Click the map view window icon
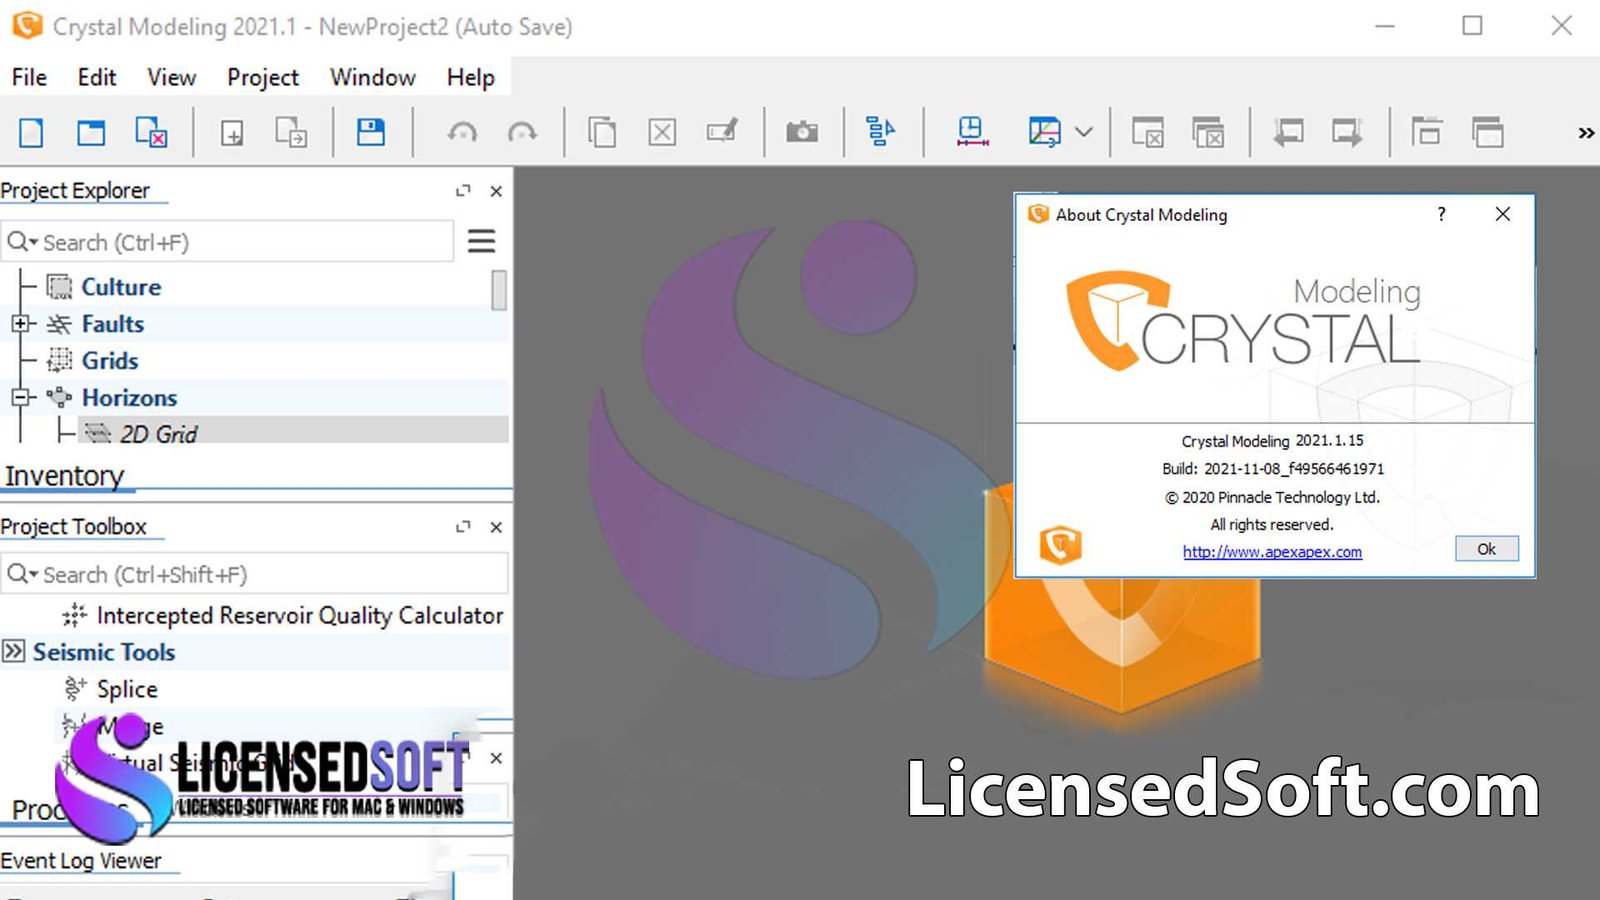The image size is (1600, 900). click(1044, 132)
